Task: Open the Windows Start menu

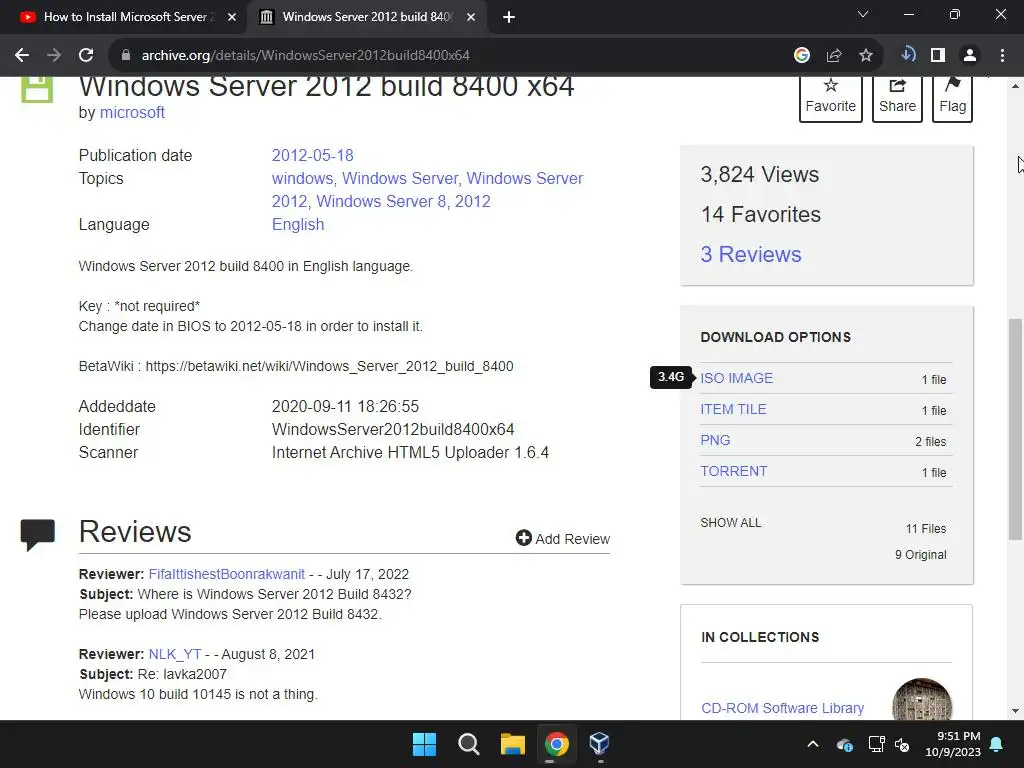Action: point(424,744)
